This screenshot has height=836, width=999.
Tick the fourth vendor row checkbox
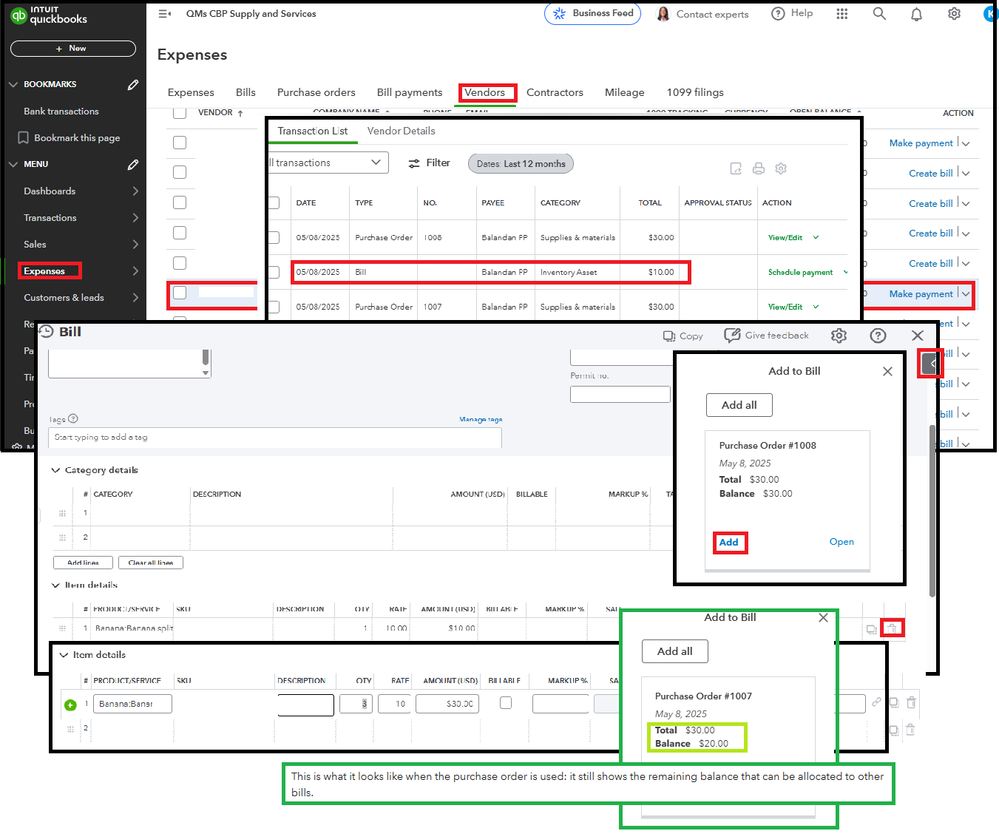tap(180, 233)
